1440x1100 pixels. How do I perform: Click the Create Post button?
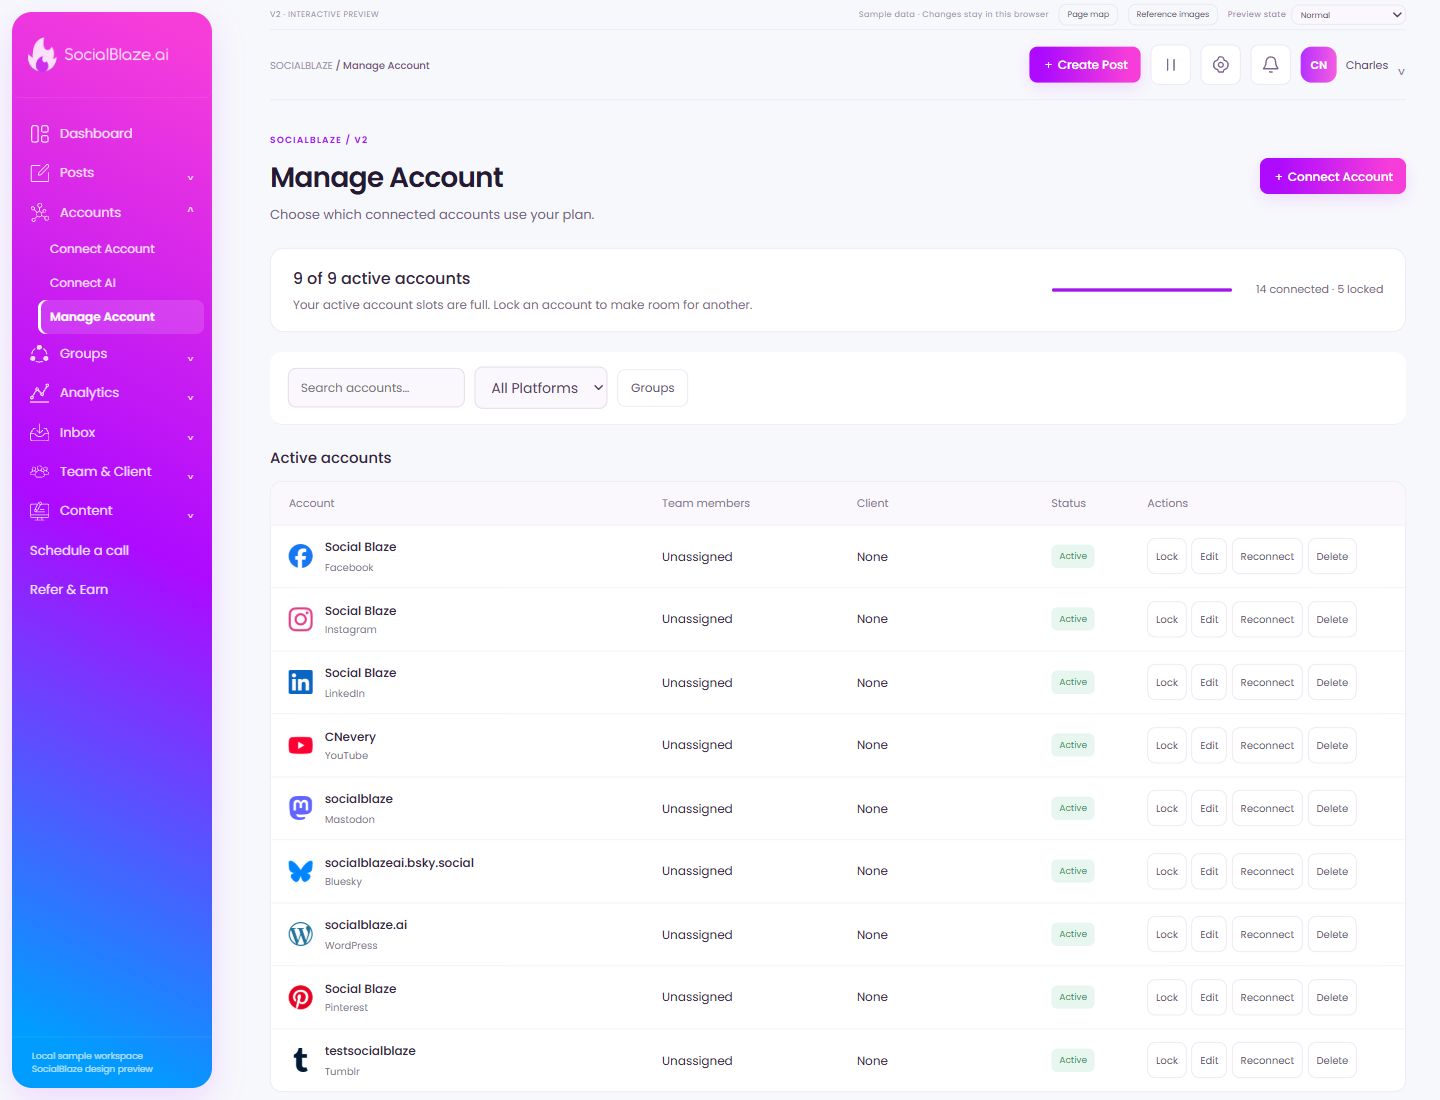(x=1085, y=65)
